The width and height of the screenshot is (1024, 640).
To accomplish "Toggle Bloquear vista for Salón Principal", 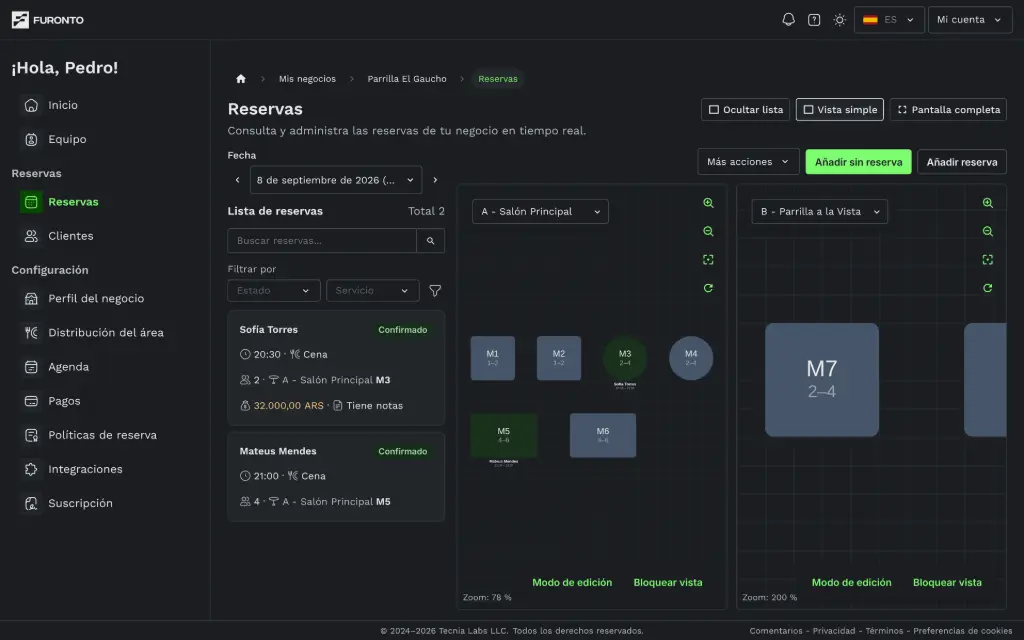I will (668, 583).
